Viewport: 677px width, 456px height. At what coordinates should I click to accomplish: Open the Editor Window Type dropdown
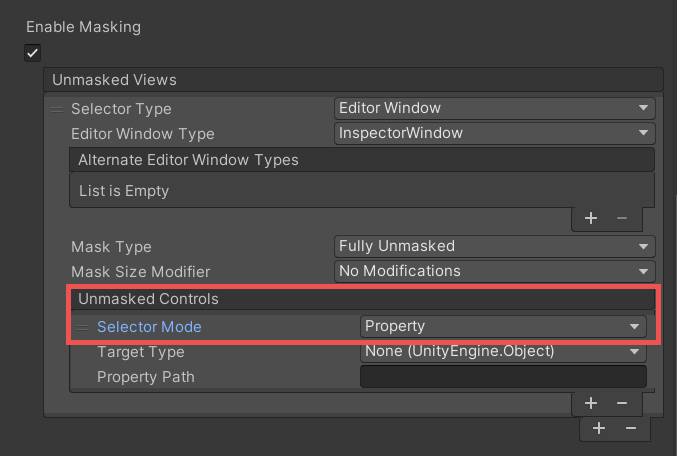point(494,133)
